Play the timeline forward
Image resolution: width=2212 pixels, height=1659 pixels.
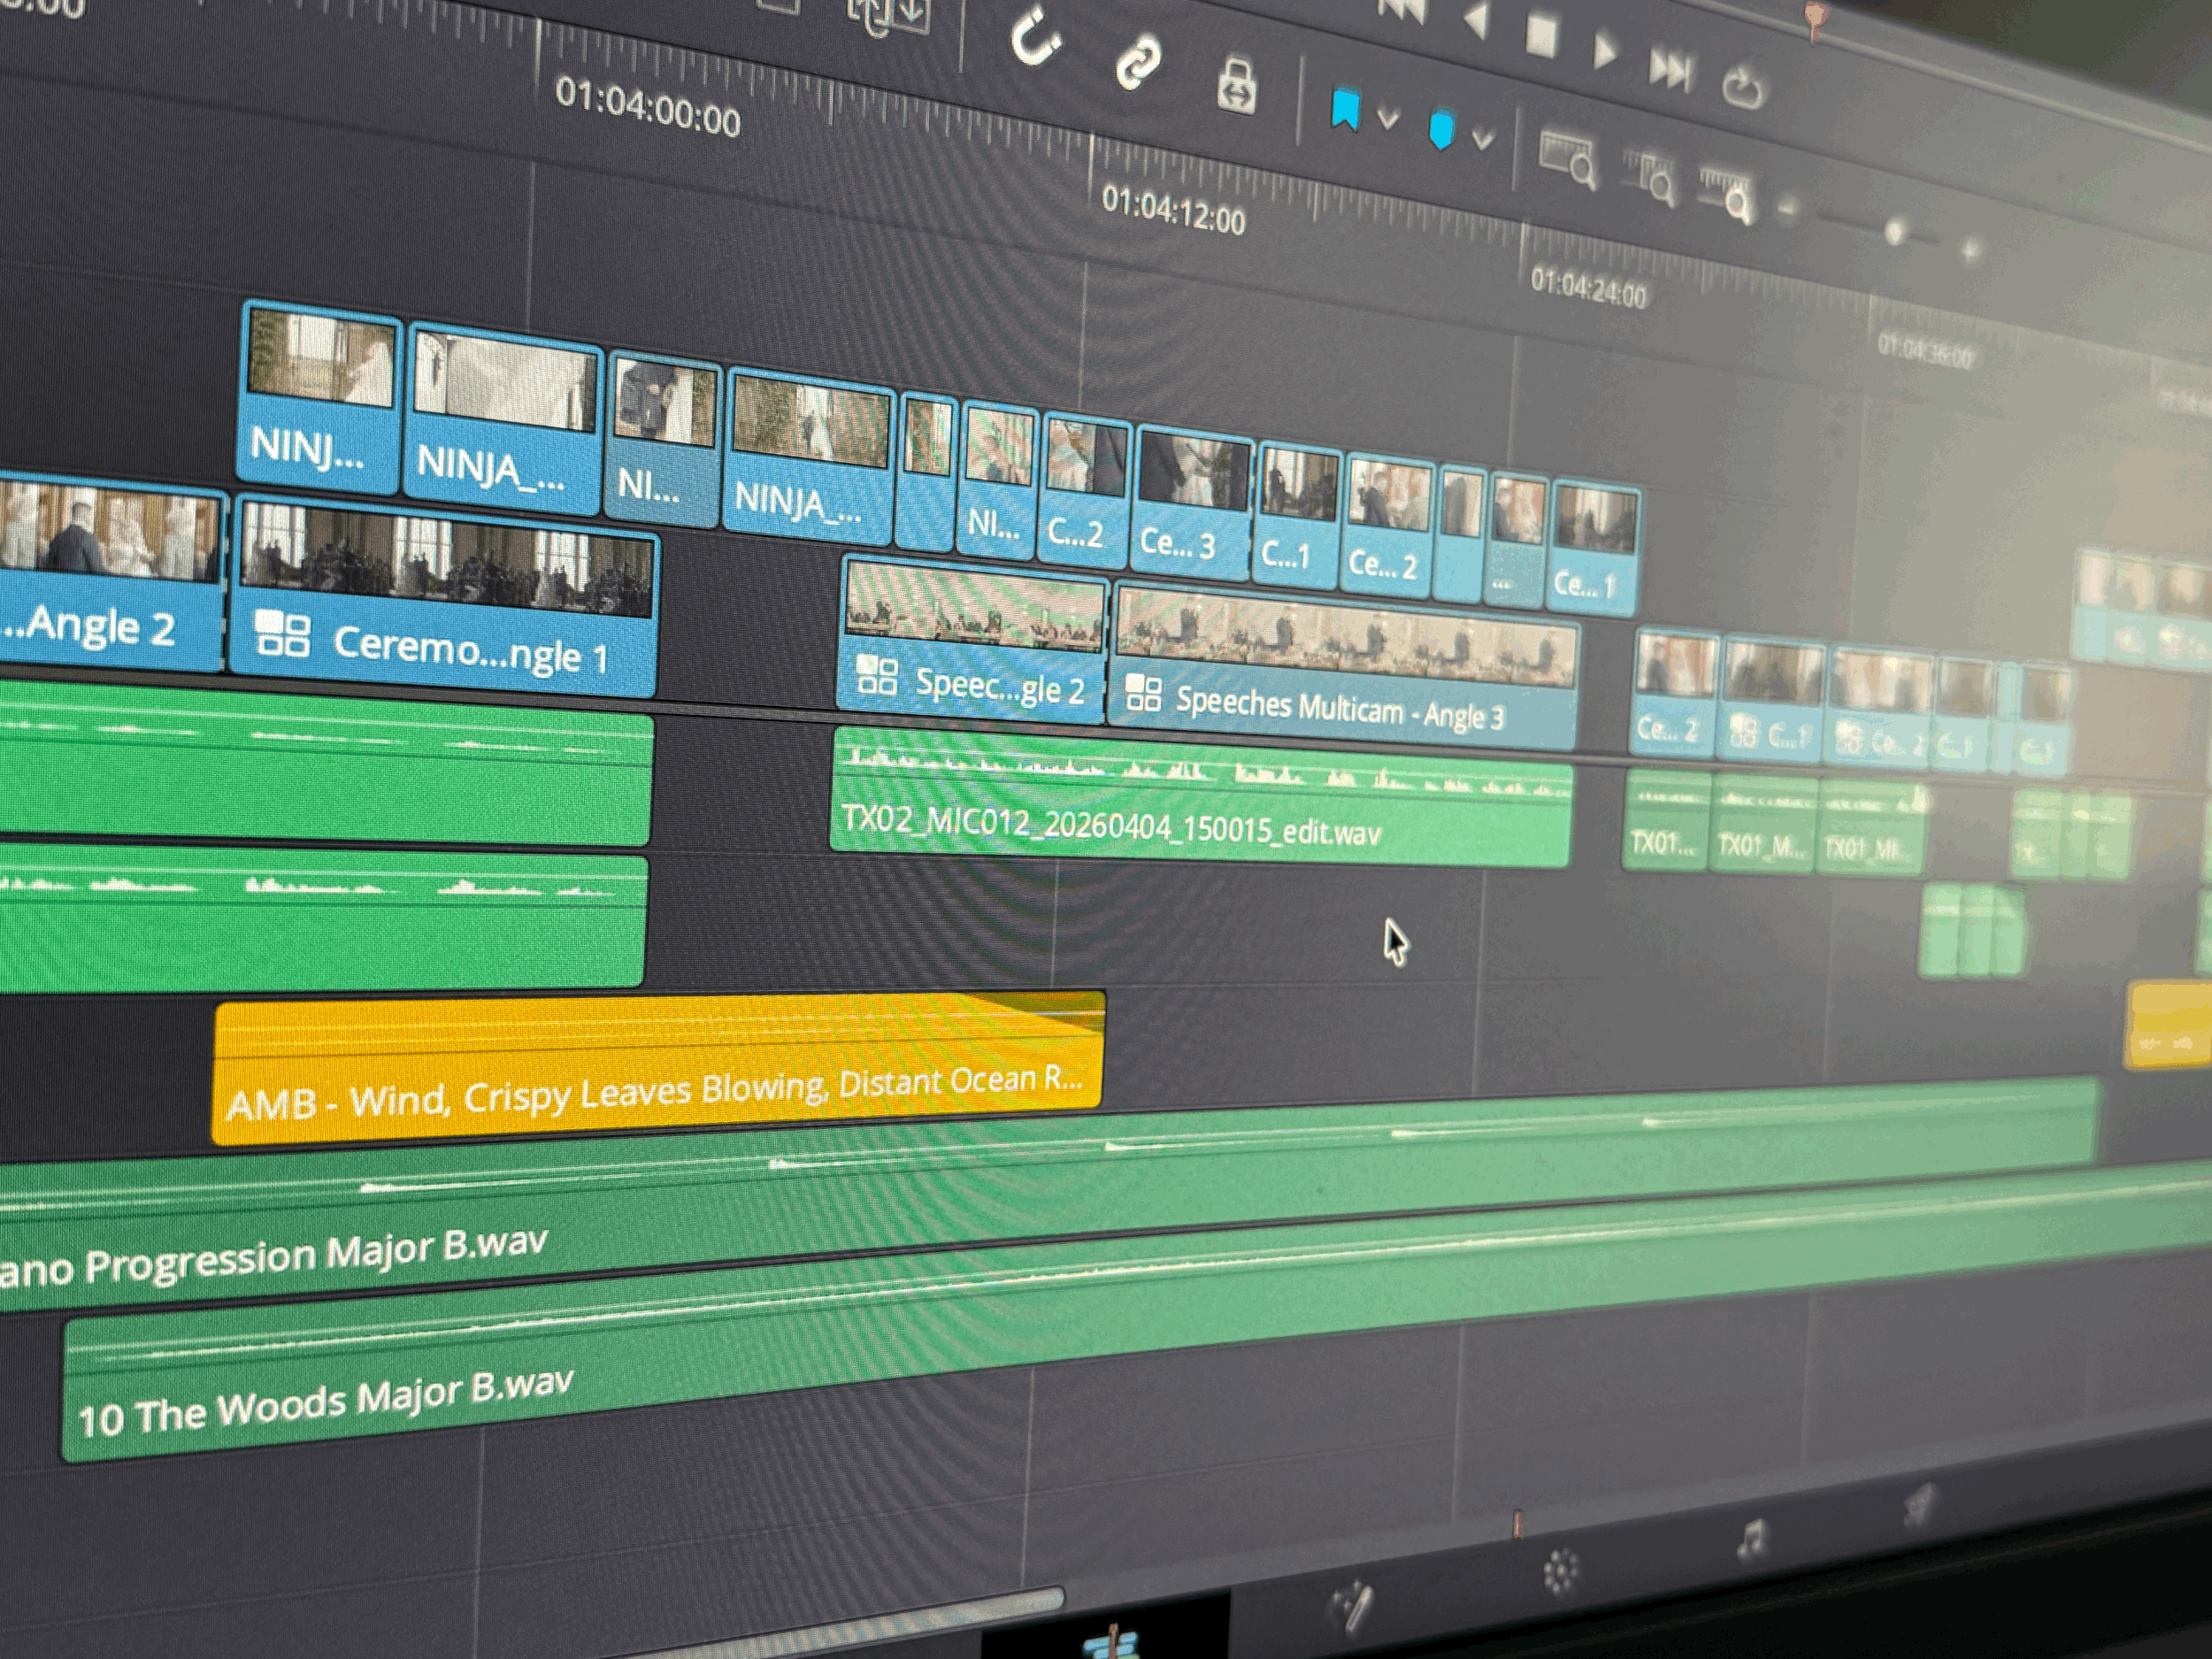click(1605, 52)
